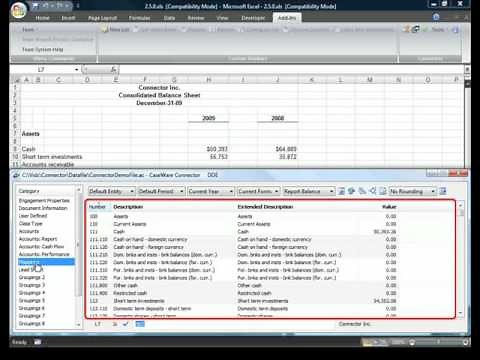Click the Short term investments worksheet cell
This screenshot has height=360, width=480.
point(52,157)
